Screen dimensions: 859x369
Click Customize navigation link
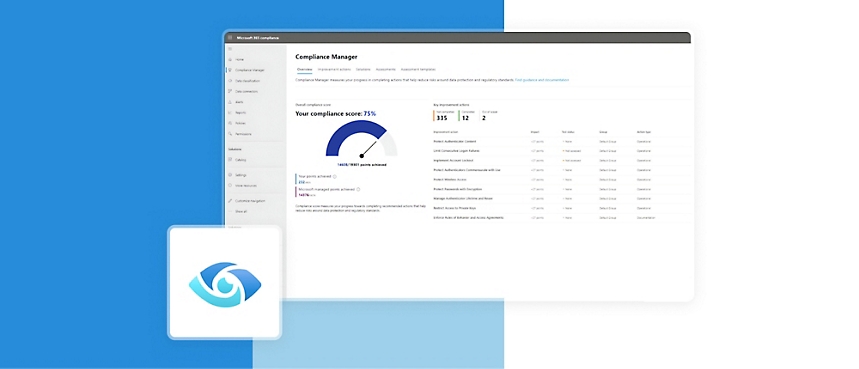(x=250, y=201)
